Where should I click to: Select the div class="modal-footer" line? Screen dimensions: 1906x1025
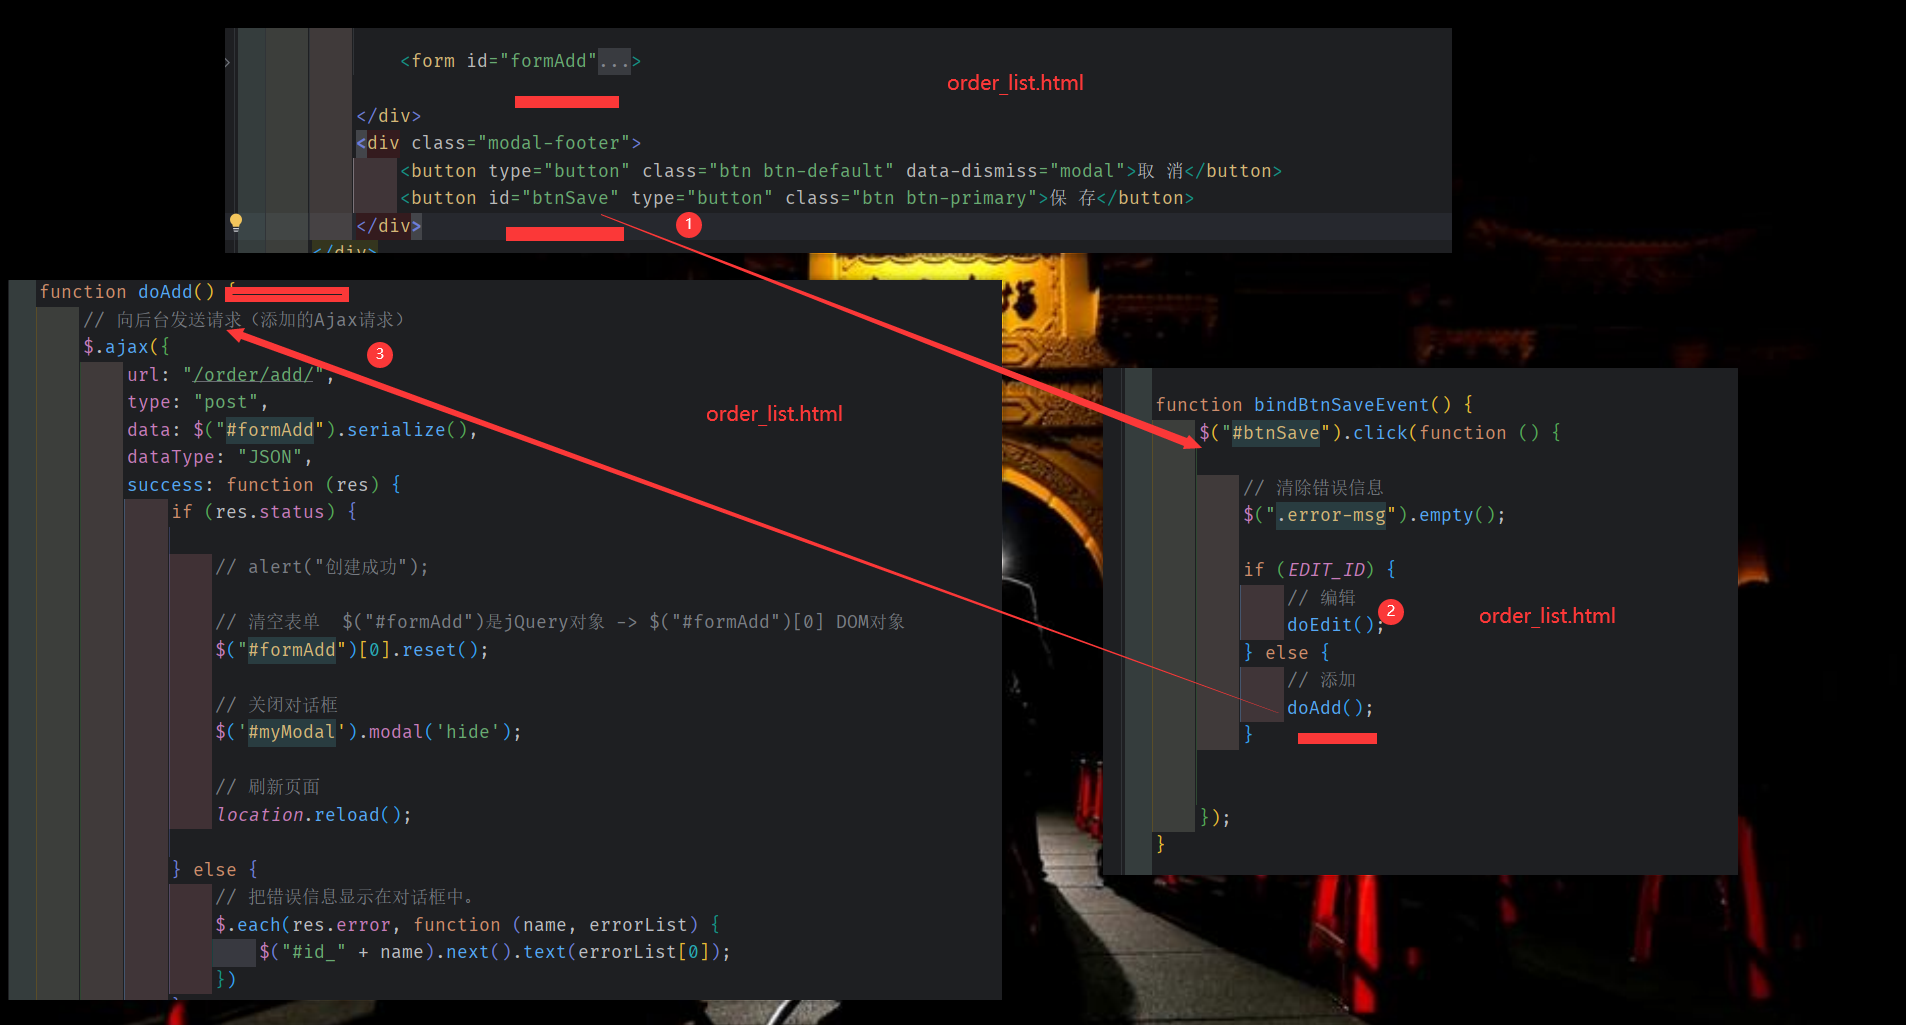[x=499, y=143]
